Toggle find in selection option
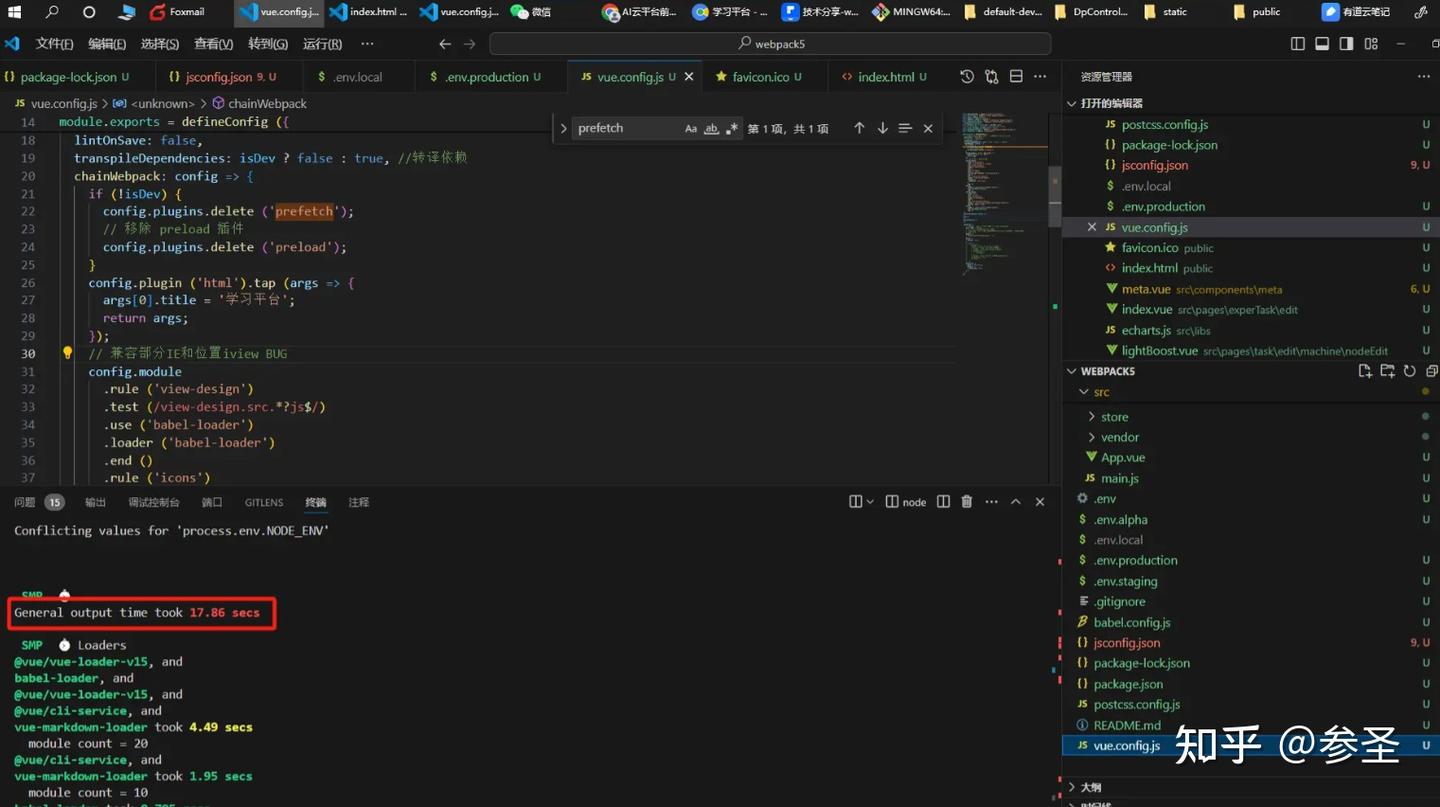 click(x=905, y=128)
